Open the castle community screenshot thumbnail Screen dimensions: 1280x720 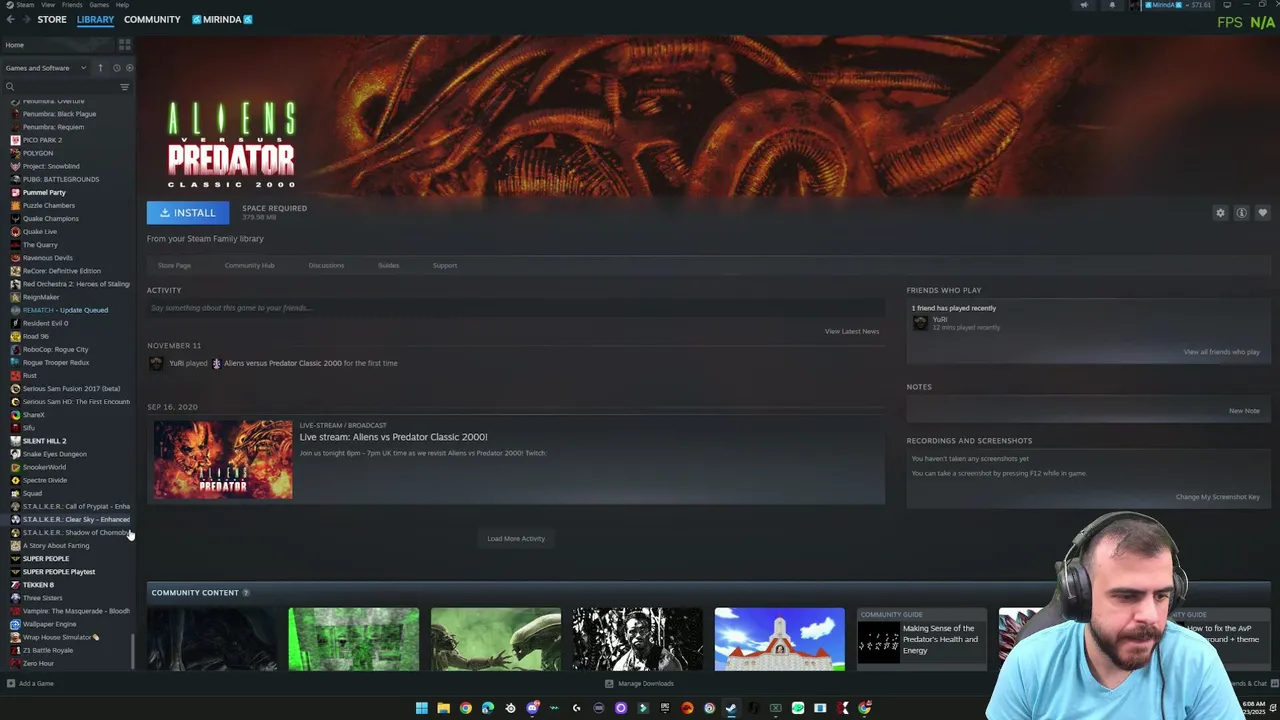tap(779, 639)
